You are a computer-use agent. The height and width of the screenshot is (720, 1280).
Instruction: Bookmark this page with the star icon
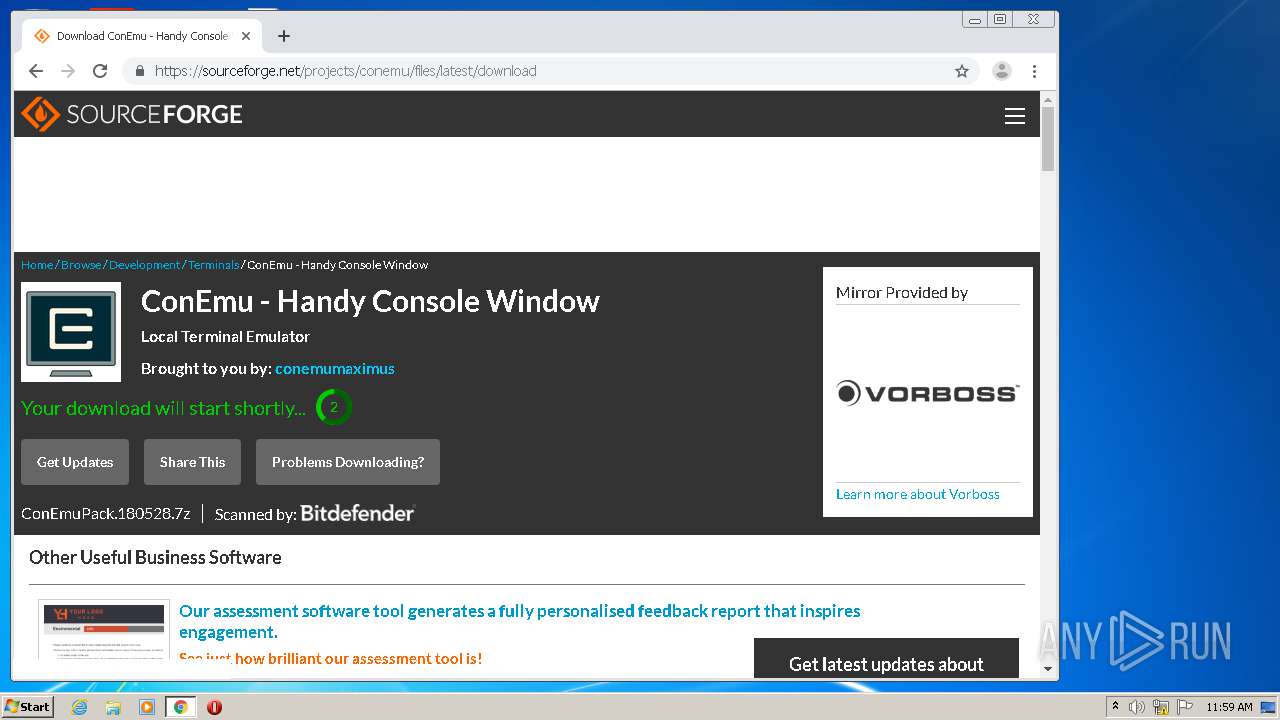pos(962,71)
